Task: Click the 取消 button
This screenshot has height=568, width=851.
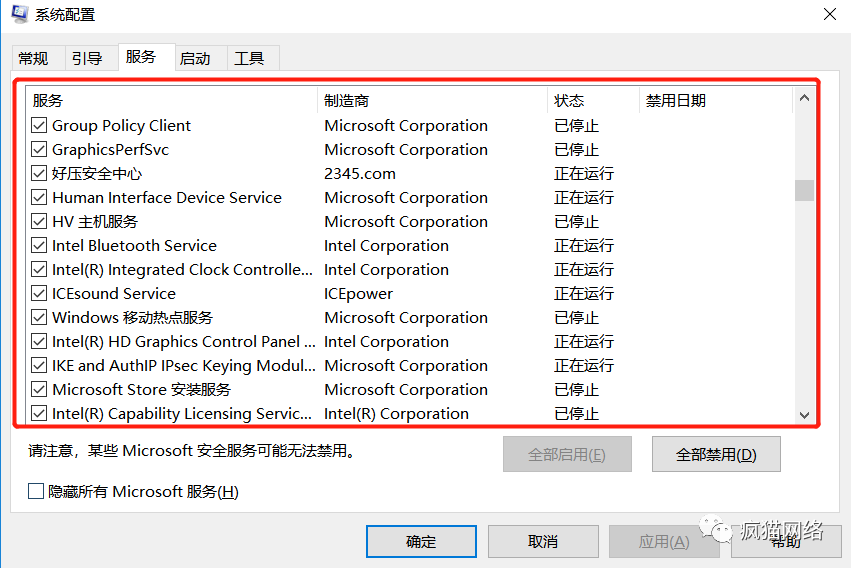Action: (543, 541)
